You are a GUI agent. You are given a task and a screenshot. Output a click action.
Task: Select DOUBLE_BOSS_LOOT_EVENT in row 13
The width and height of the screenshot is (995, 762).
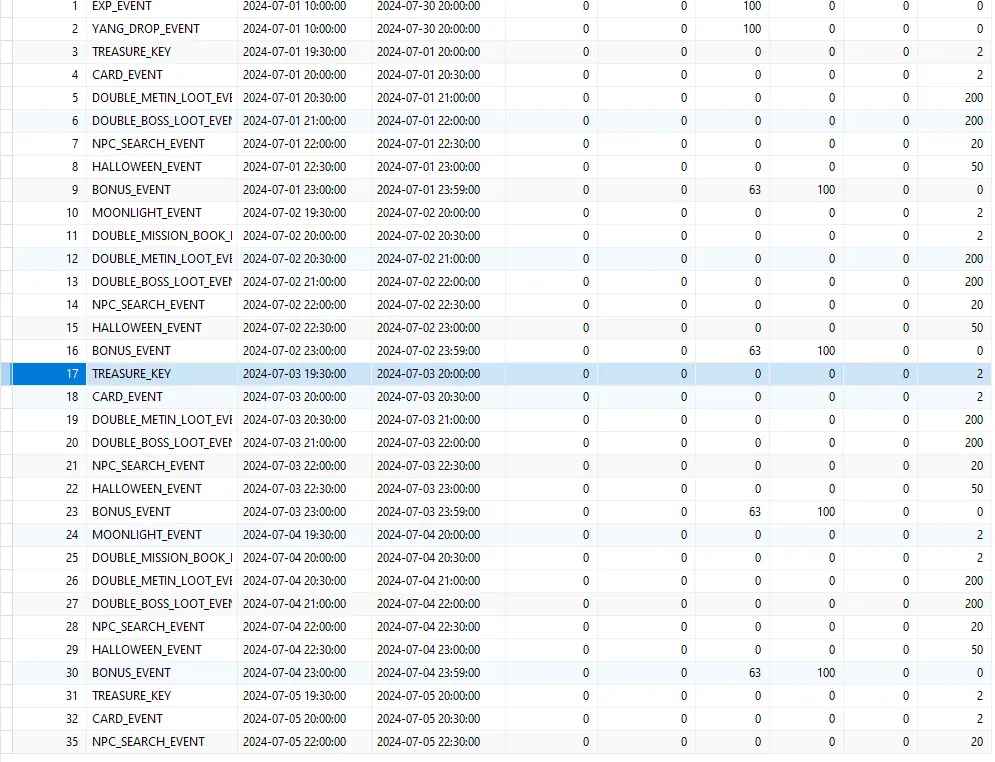pyautogui.click(x=161, y=282)
